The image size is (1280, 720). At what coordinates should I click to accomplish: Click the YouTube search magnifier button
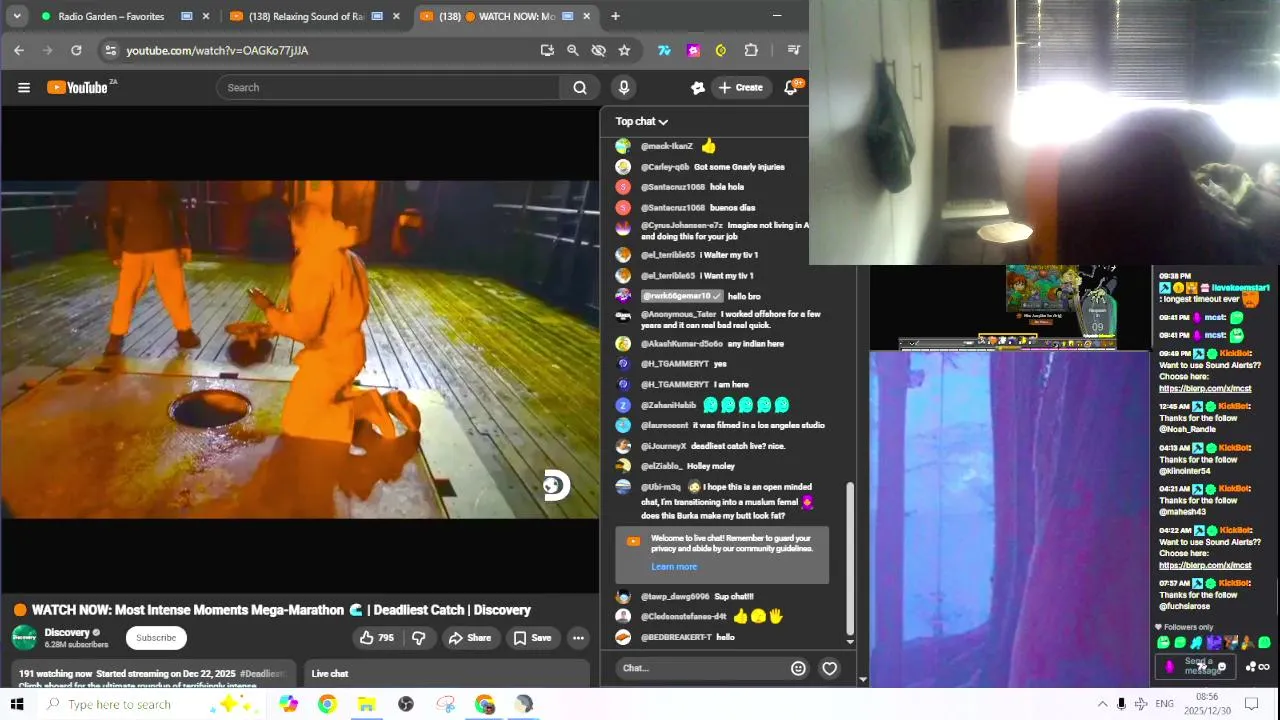(580, 88)
